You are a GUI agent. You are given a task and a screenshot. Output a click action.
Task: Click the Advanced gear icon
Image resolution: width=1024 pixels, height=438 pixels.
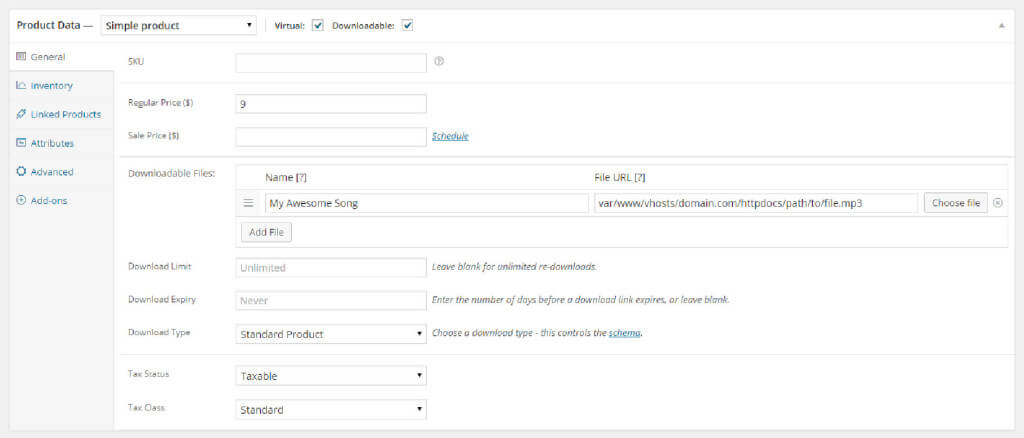[20, 172]
